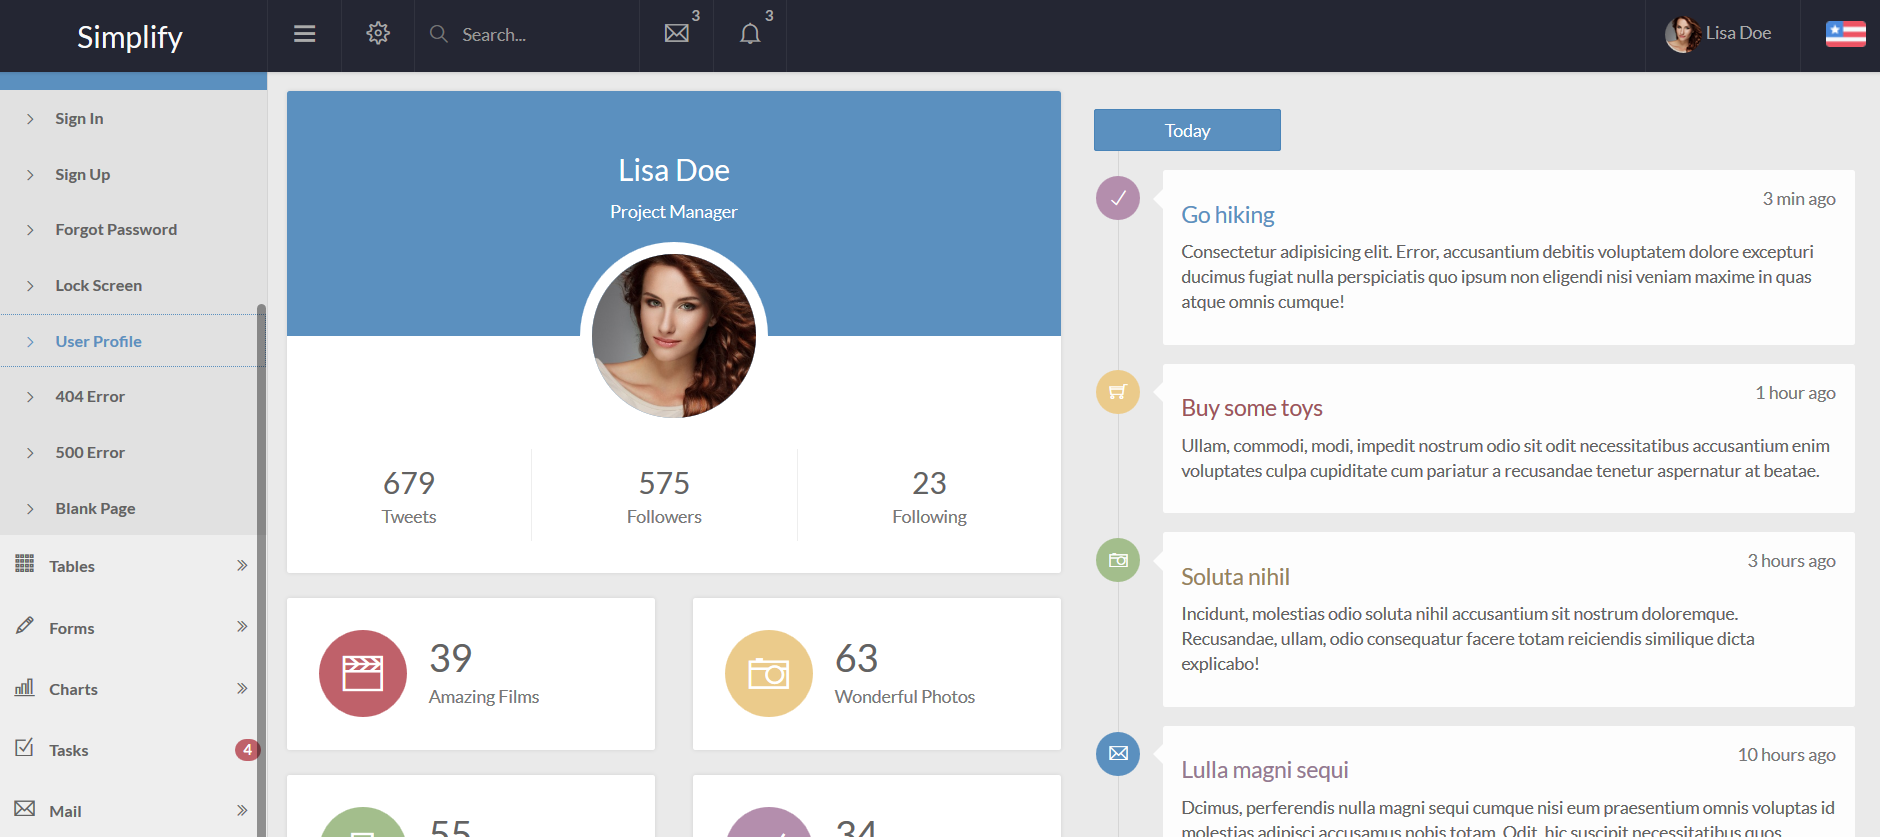This screenshot has height=837, width=1880.
Task: Open the 404 Error page
Action: (x=90, y=397)
